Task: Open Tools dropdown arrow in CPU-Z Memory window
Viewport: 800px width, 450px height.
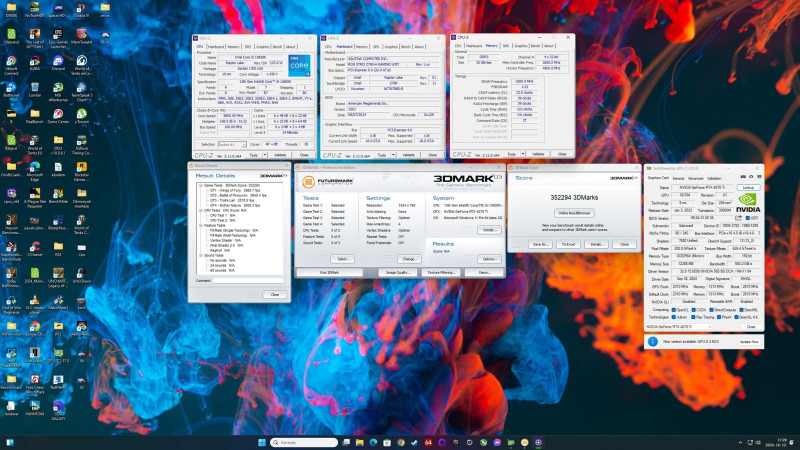Action: (x=523, y=154)
